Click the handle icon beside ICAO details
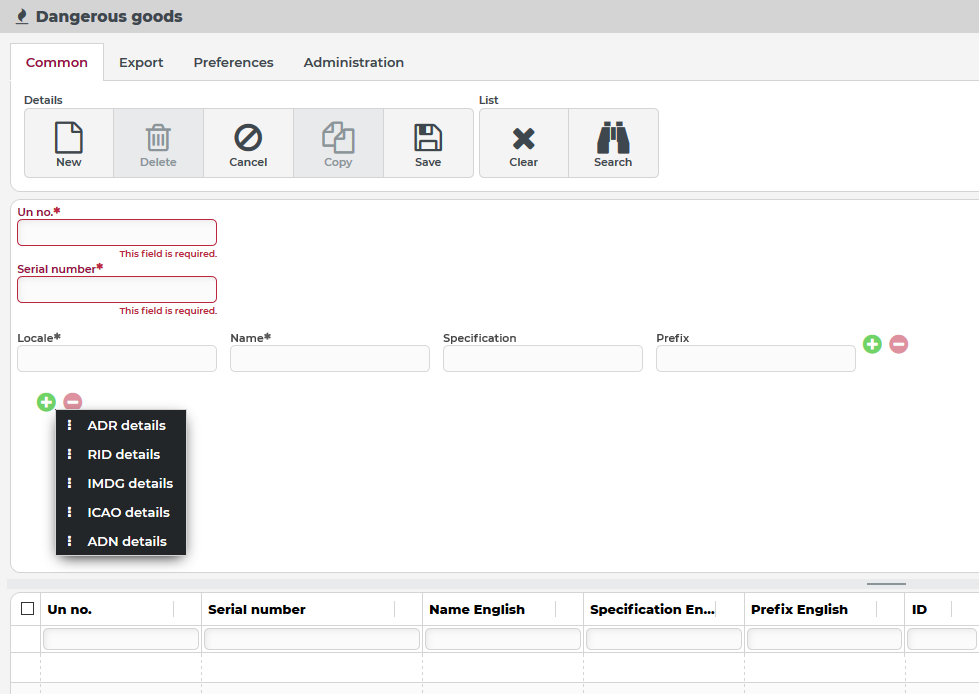Viewport: 979px width, 694px height. (x=69, y=512)
